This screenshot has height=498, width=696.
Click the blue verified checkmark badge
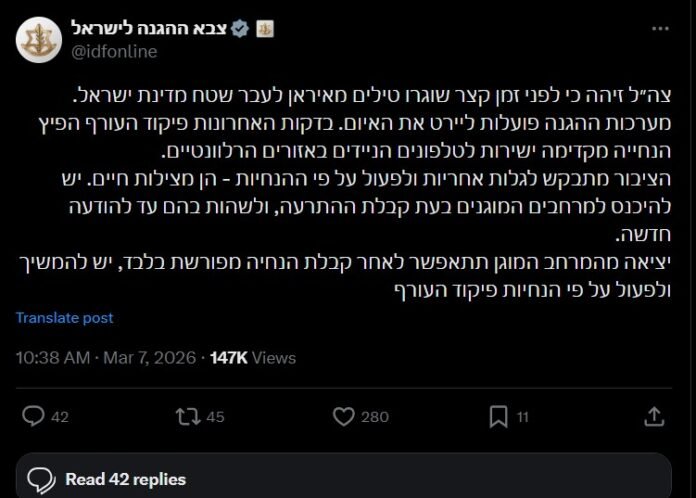click(x=240, y=28)
